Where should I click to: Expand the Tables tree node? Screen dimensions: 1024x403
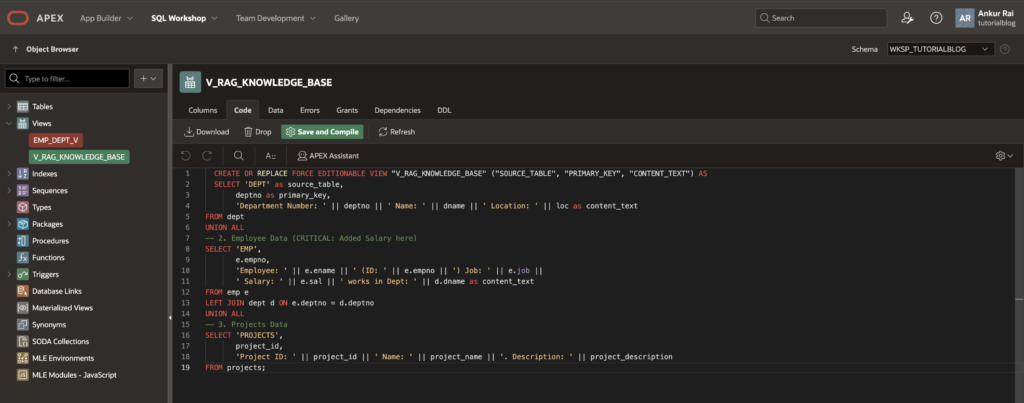[x=10, y=106]
